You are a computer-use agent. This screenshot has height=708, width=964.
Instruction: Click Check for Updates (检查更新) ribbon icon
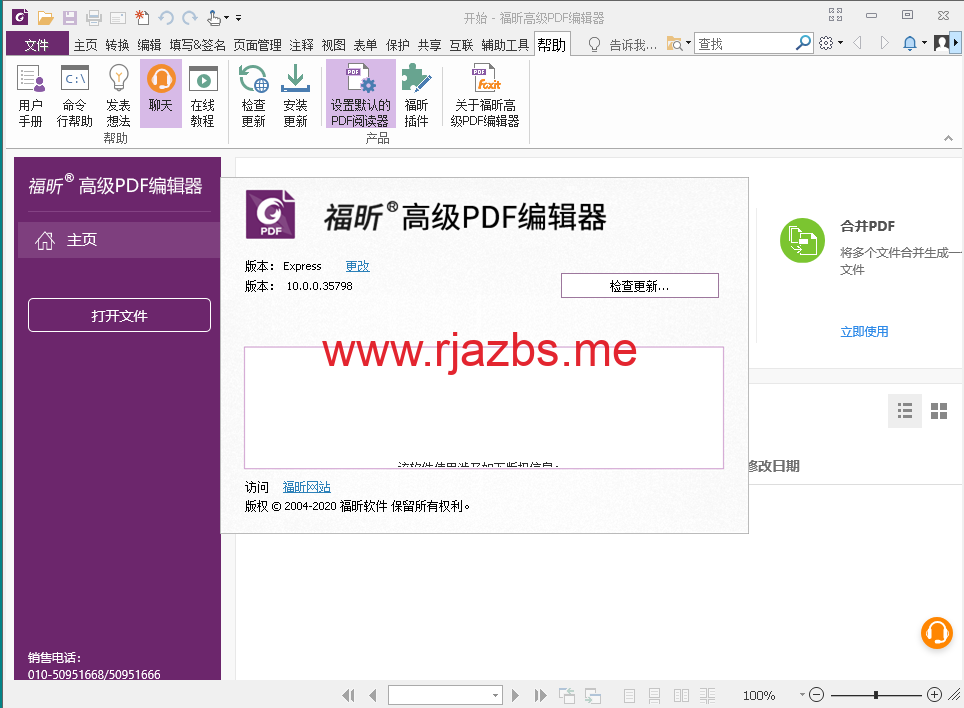(253, 95)
